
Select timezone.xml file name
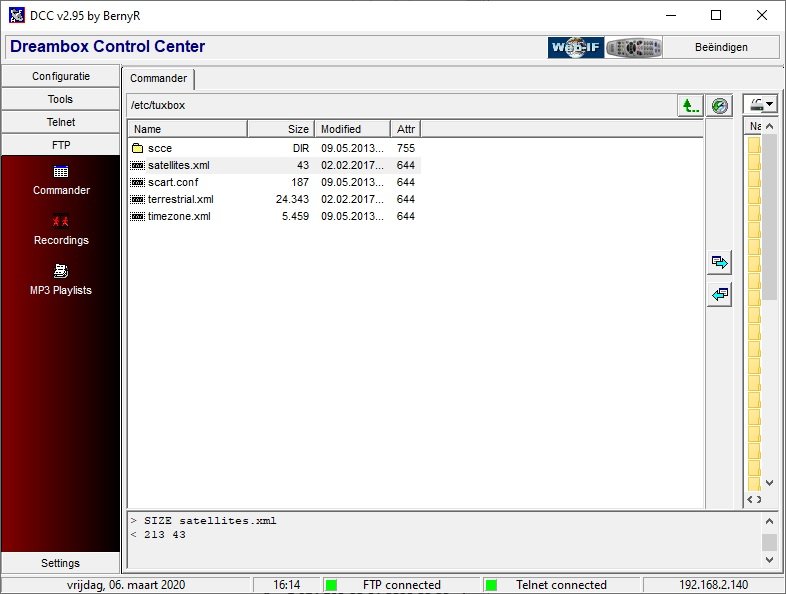(179, 217)
